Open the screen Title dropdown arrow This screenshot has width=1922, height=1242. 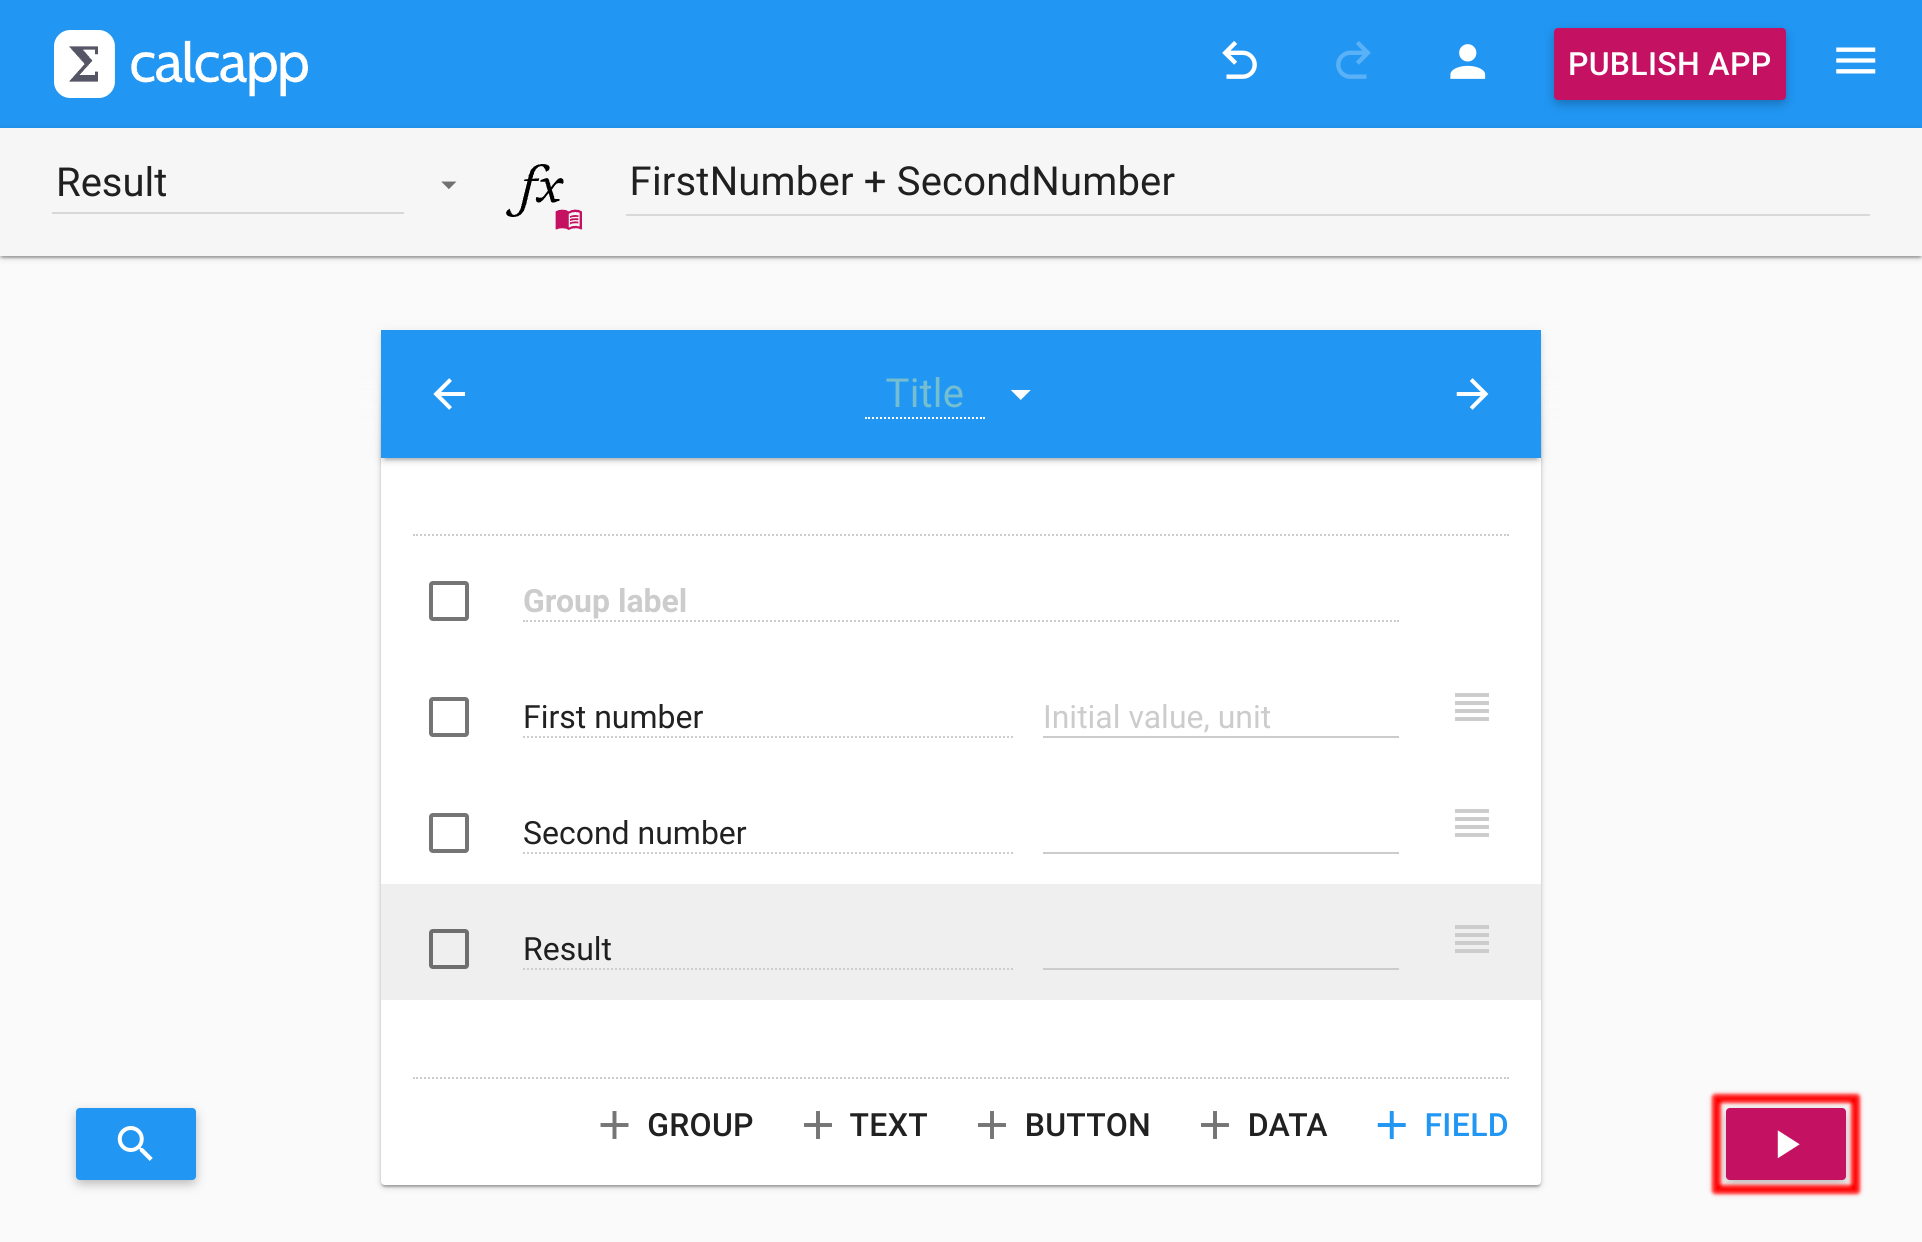point(1020,395)
